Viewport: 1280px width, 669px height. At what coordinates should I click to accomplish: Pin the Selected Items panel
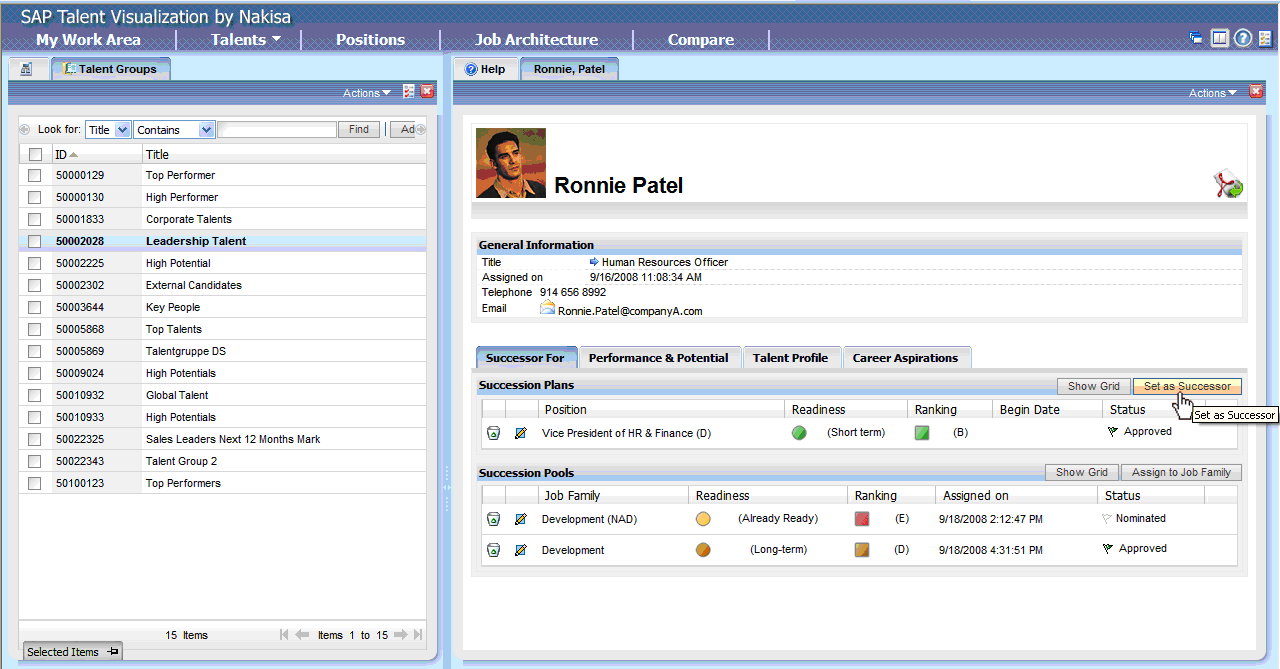[113, 652]
